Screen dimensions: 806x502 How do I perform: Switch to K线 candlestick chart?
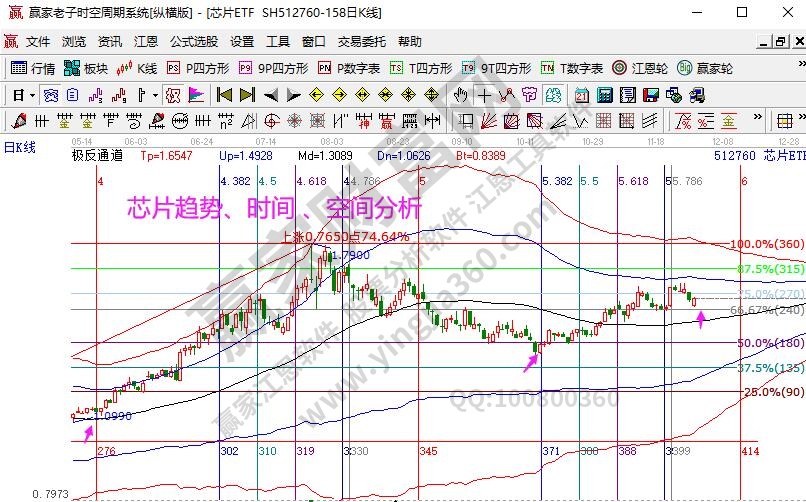click(137, 69)
